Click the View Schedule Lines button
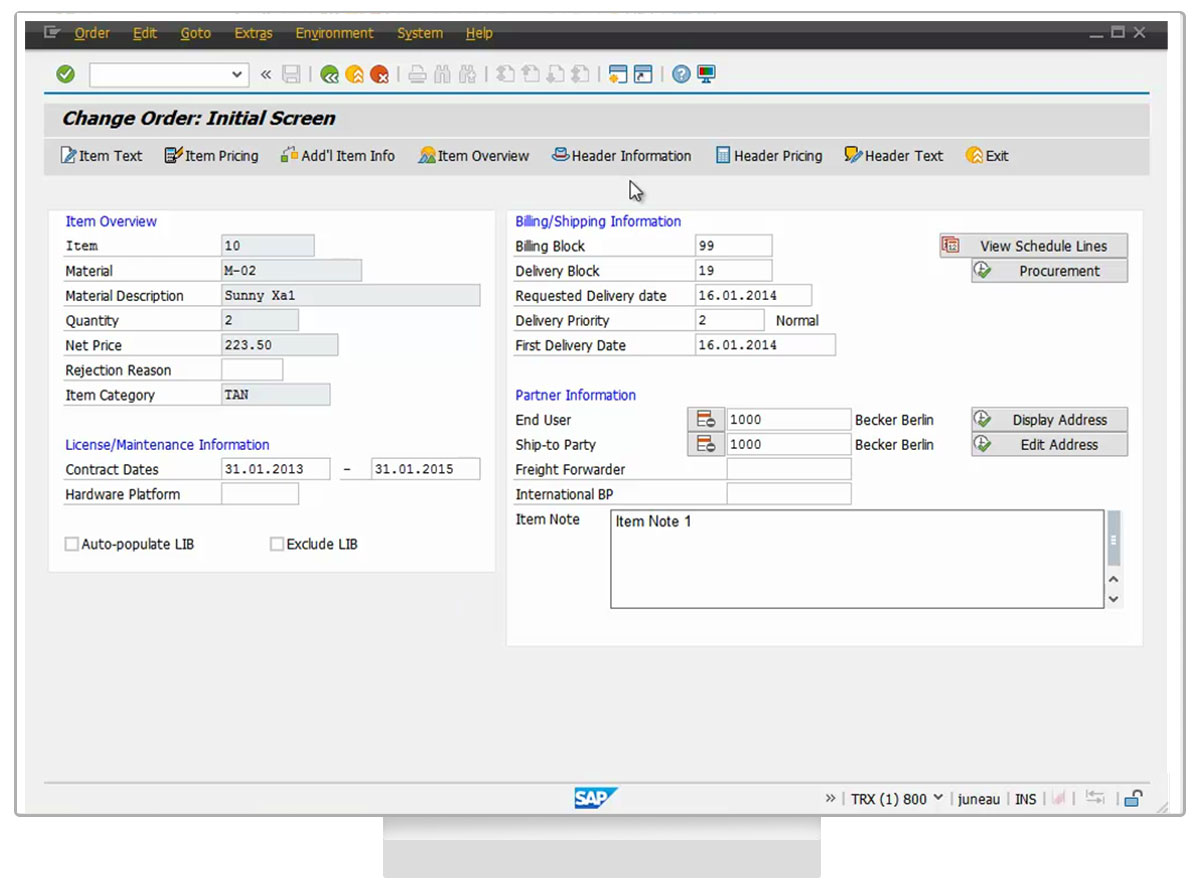 click(x=1034, y=246)
